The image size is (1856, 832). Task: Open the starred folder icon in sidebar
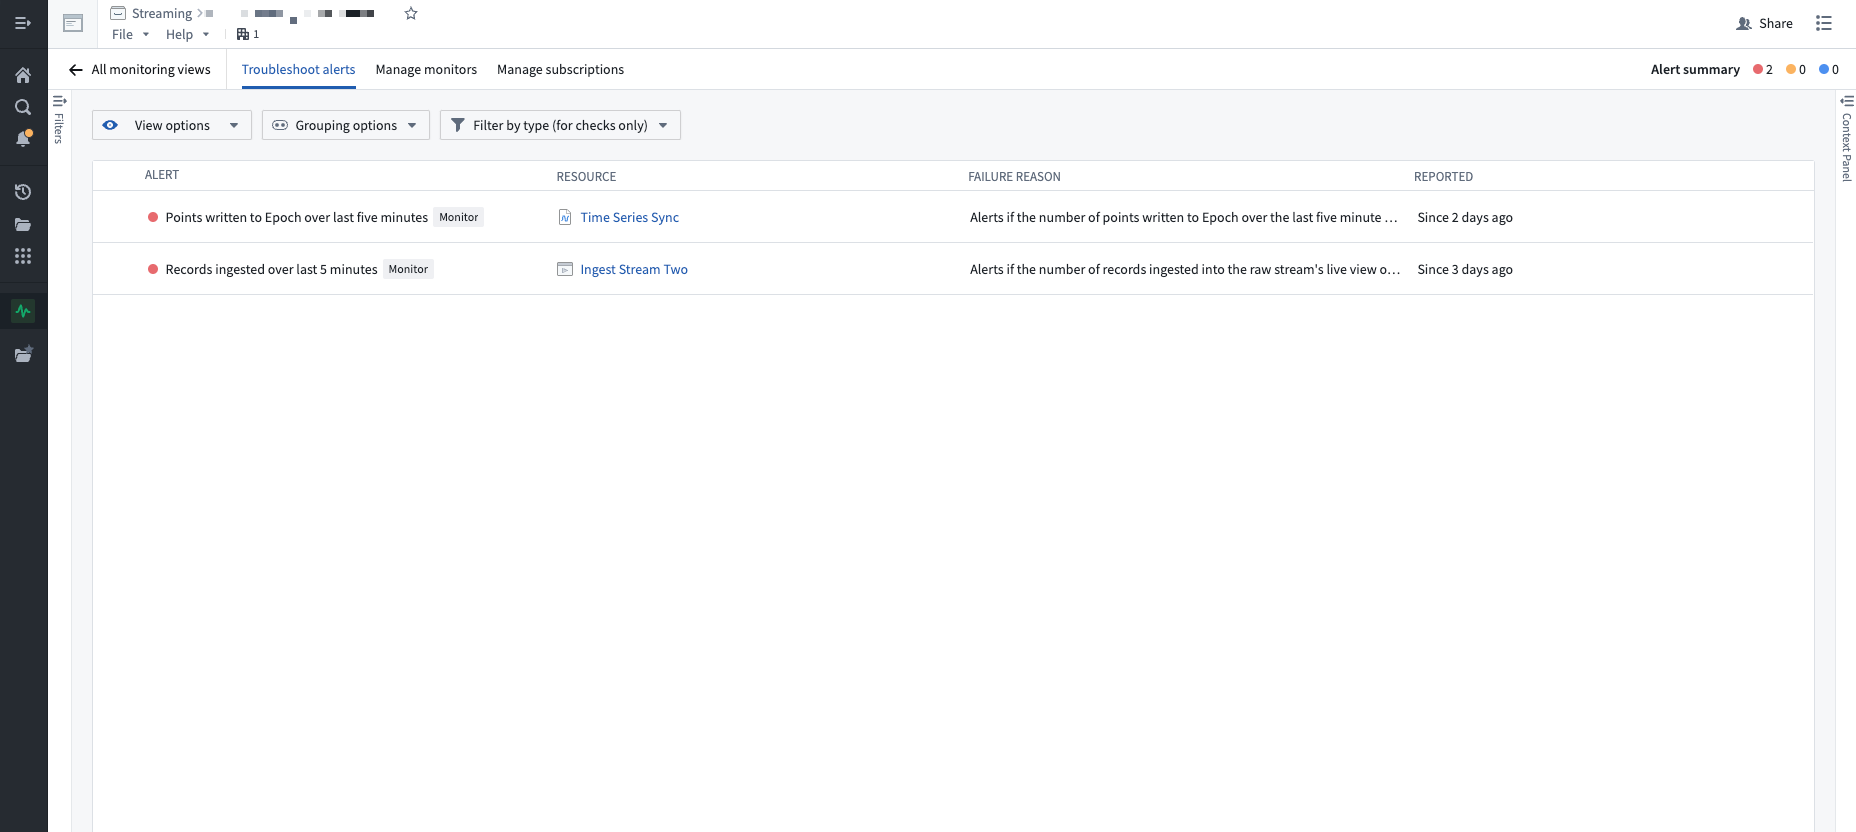[23, 354]
